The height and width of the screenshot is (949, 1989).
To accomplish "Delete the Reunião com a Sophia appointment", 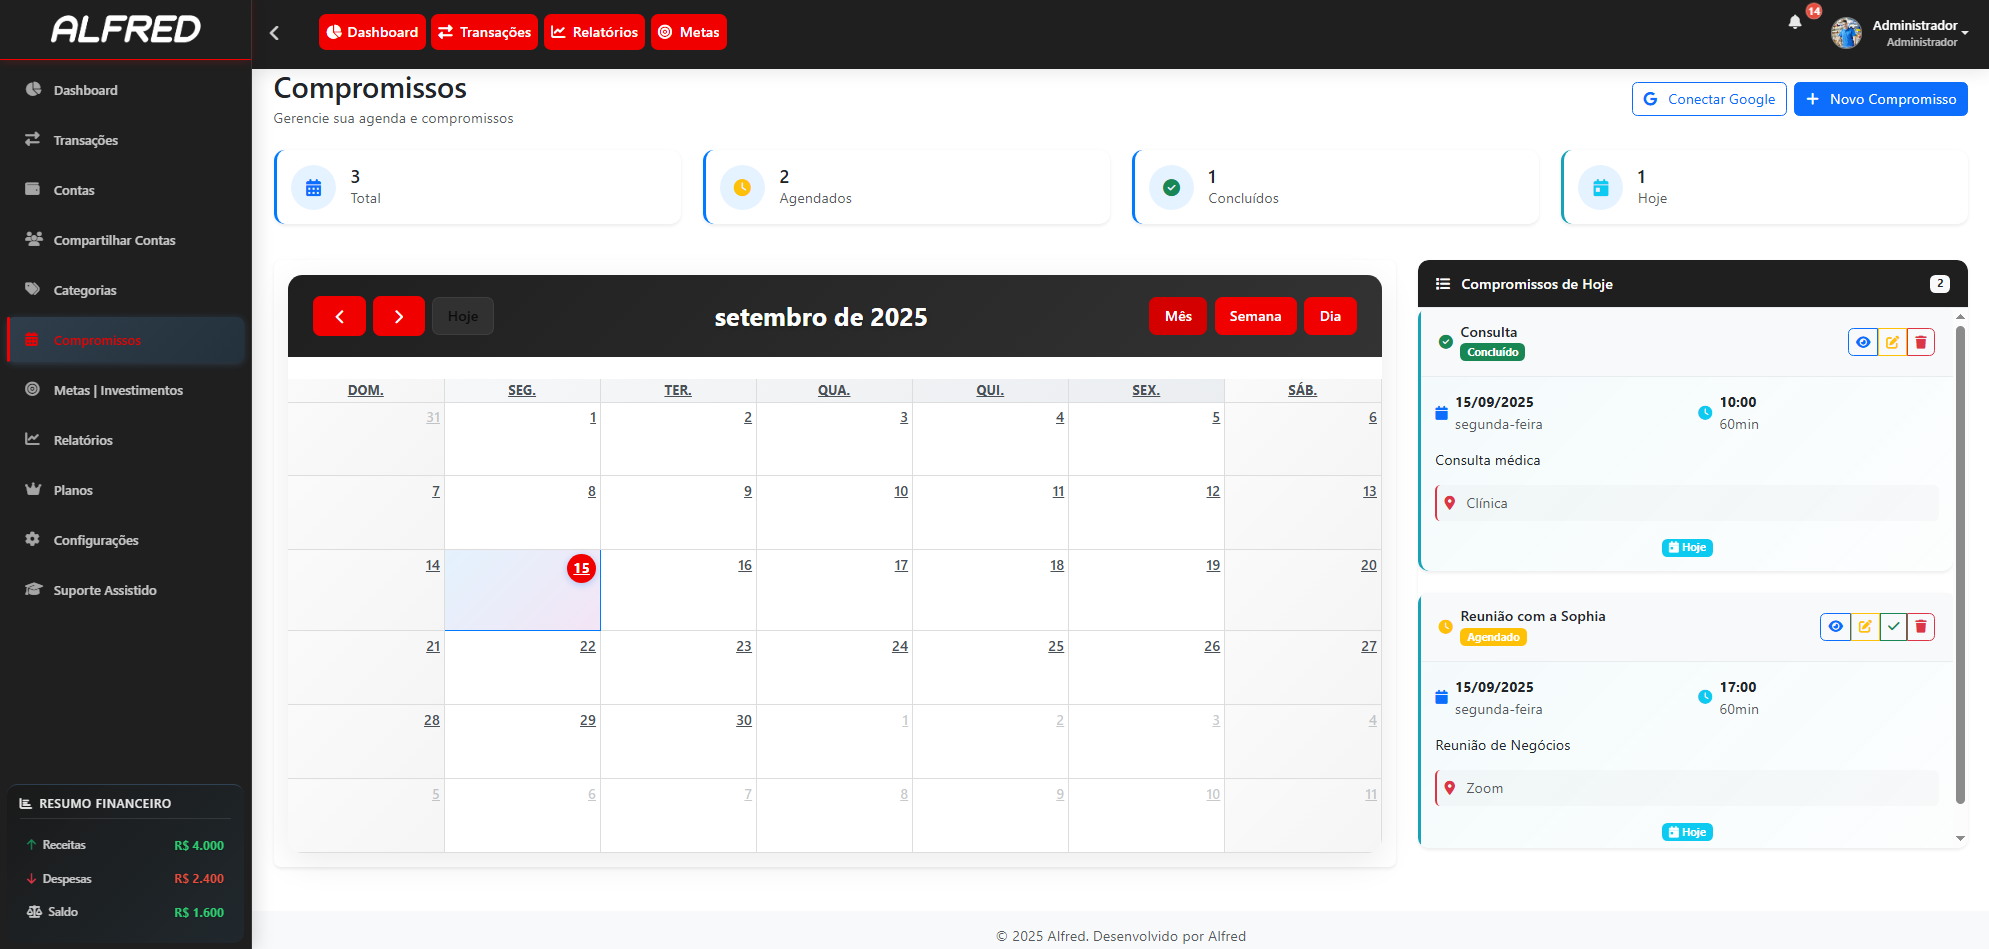I will (1920, 627).
